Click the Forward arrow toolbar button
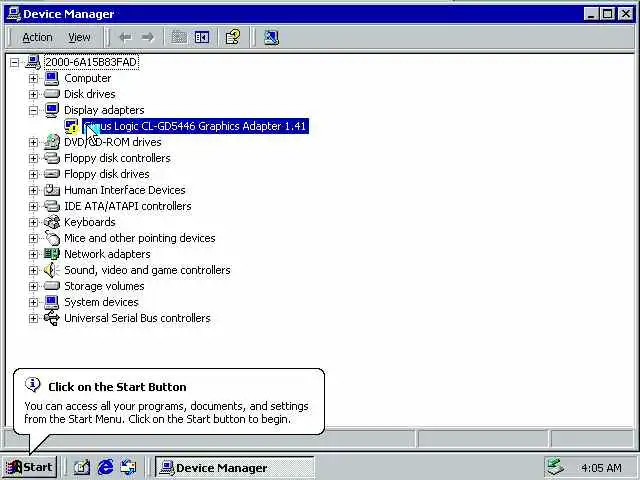640x480 pixels. point(147,38)
